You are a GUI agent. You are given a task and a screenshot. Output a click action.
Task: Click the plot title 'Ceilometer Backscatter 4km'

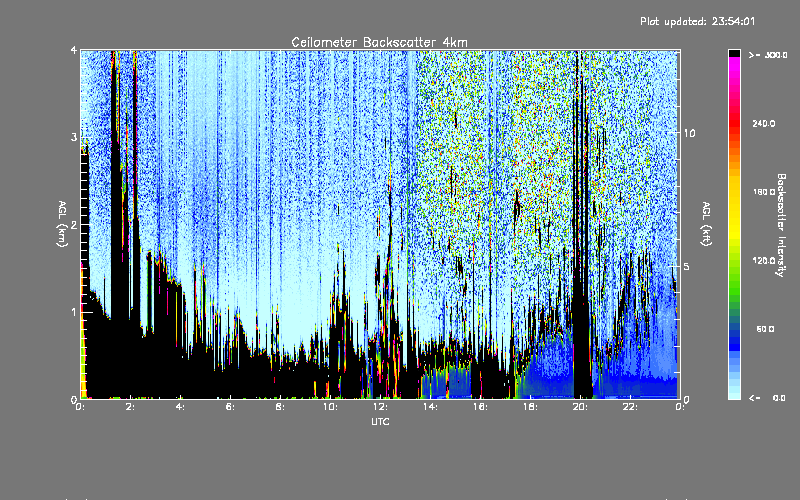tap(379, 42)
